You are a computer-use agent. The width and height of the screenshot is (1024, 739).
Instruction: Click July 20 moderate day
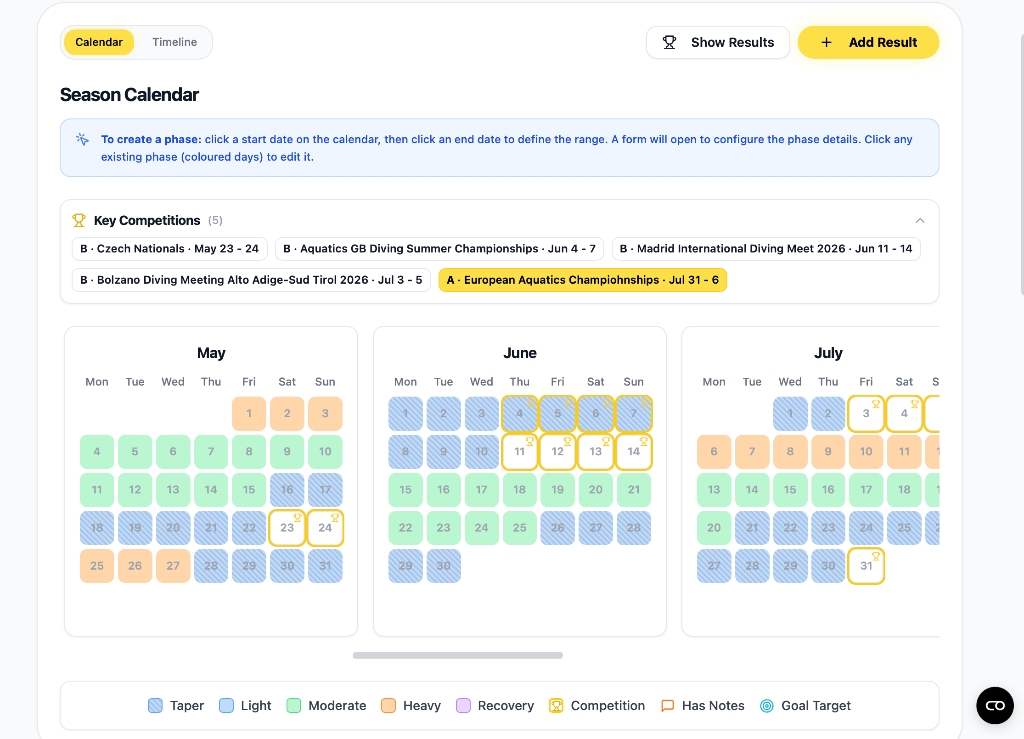[714, 527]
